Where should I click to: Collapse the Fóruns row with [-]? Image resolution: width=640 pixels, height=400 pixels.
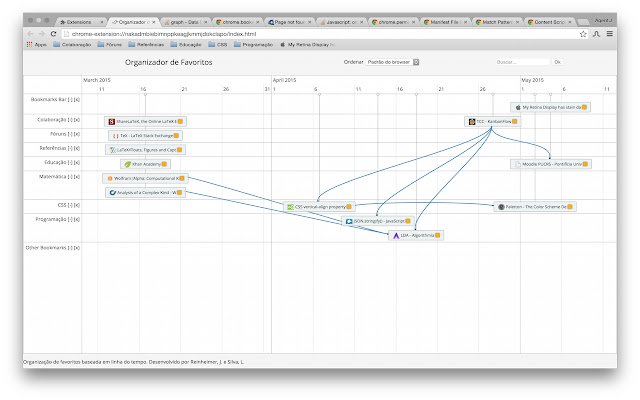71,134
